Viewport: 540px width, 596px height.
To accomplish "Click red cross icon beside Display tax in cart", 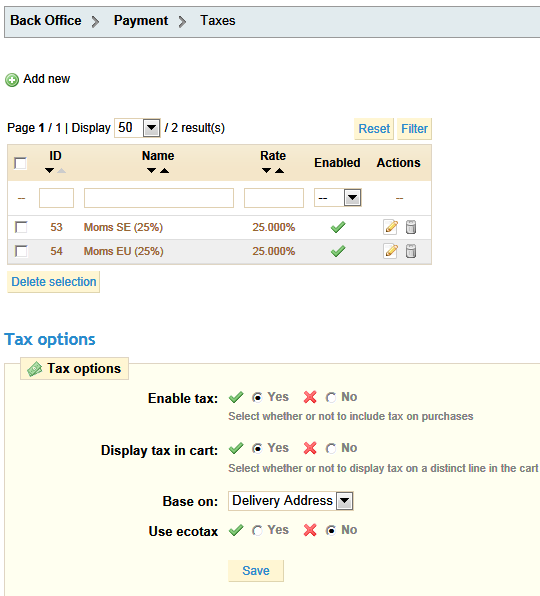I will click(x=310, y=449).
